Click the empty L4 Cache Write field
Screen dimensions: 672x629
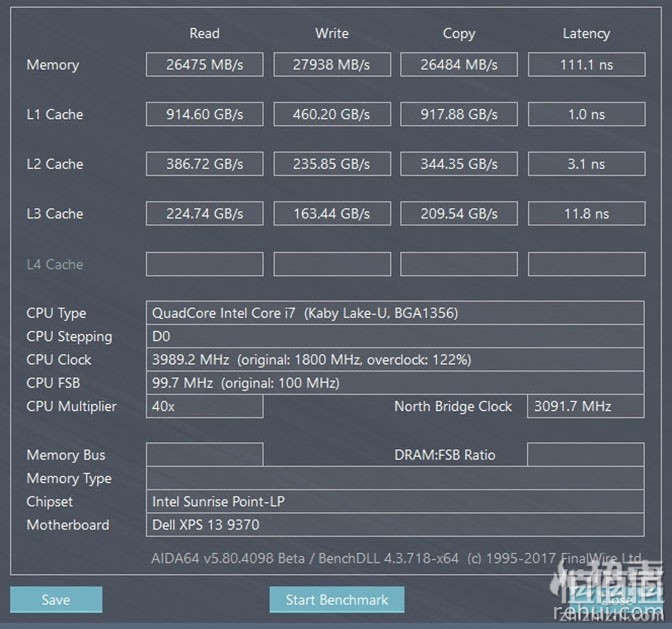click(x=332, y=264)
